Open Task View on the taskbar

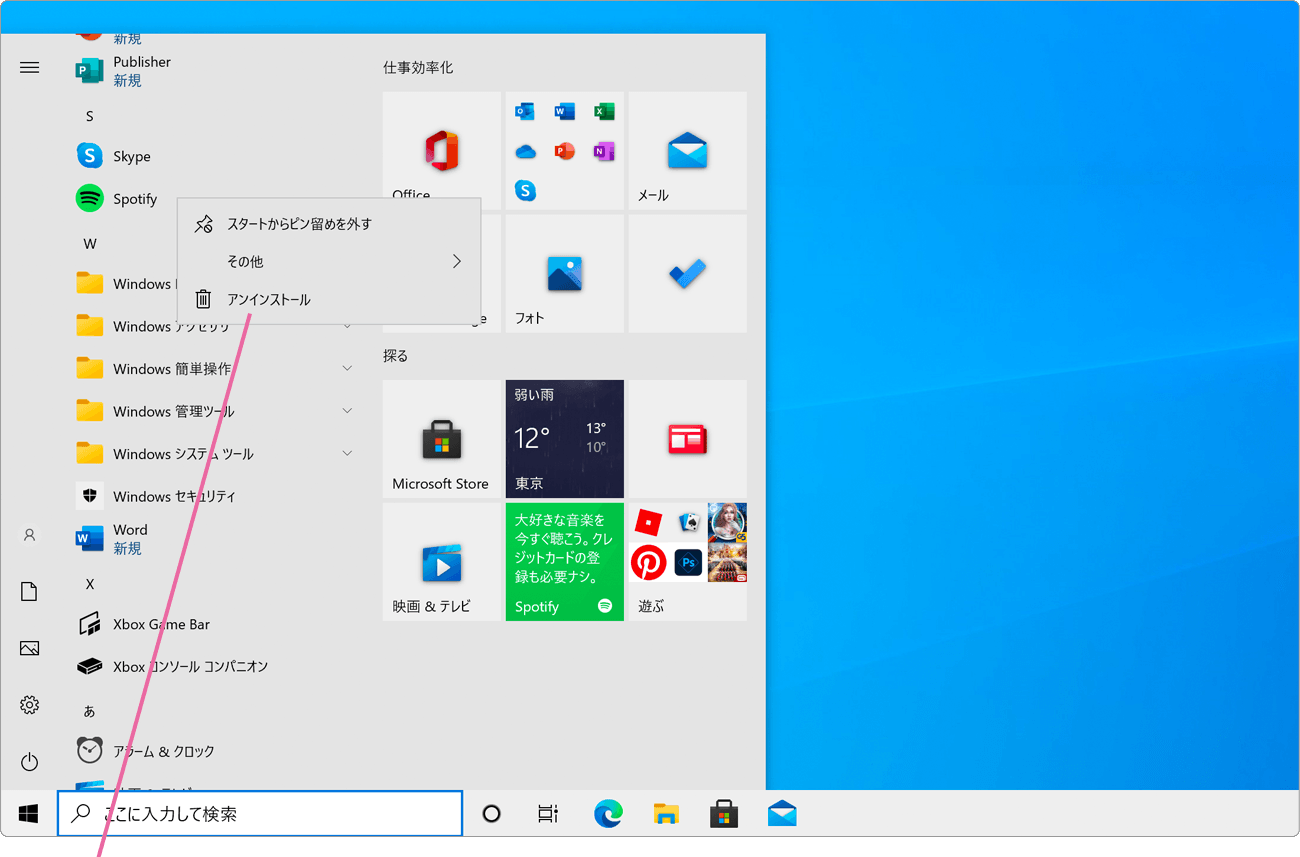tap(548, 814)
